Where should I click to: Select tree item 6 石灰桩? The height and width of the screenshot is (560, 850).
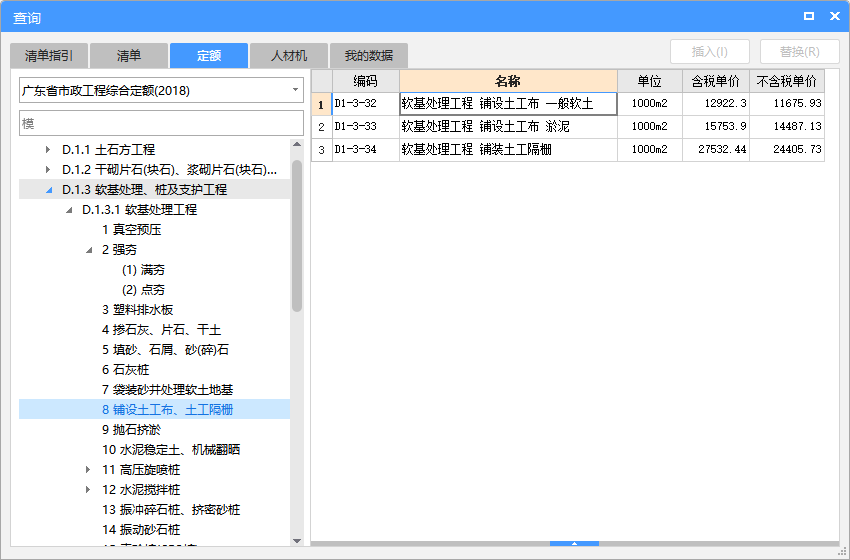point(125,370)
